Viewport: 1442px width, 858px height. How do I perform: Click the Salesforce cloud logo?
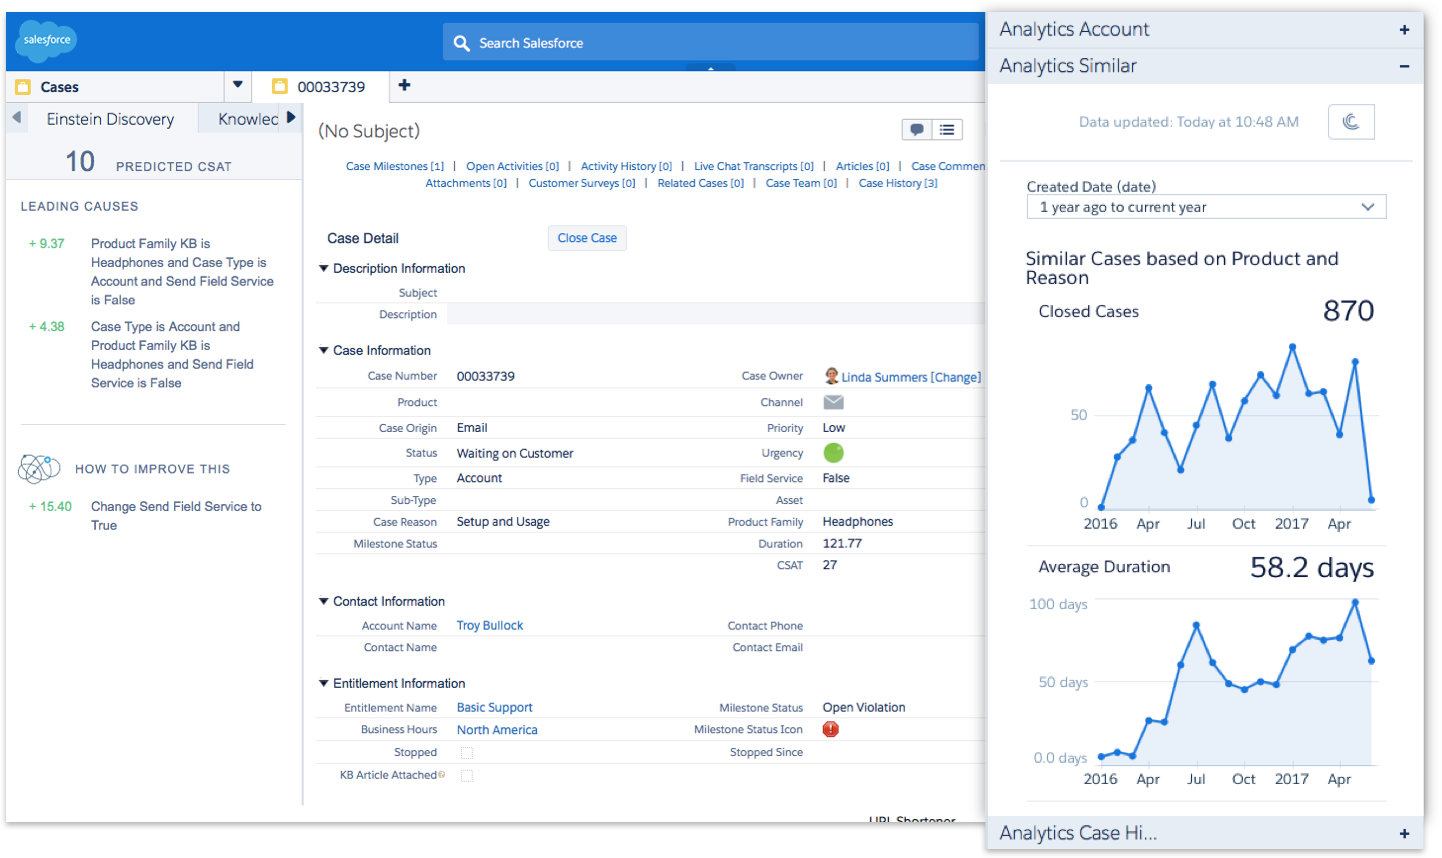click(46, 40)
